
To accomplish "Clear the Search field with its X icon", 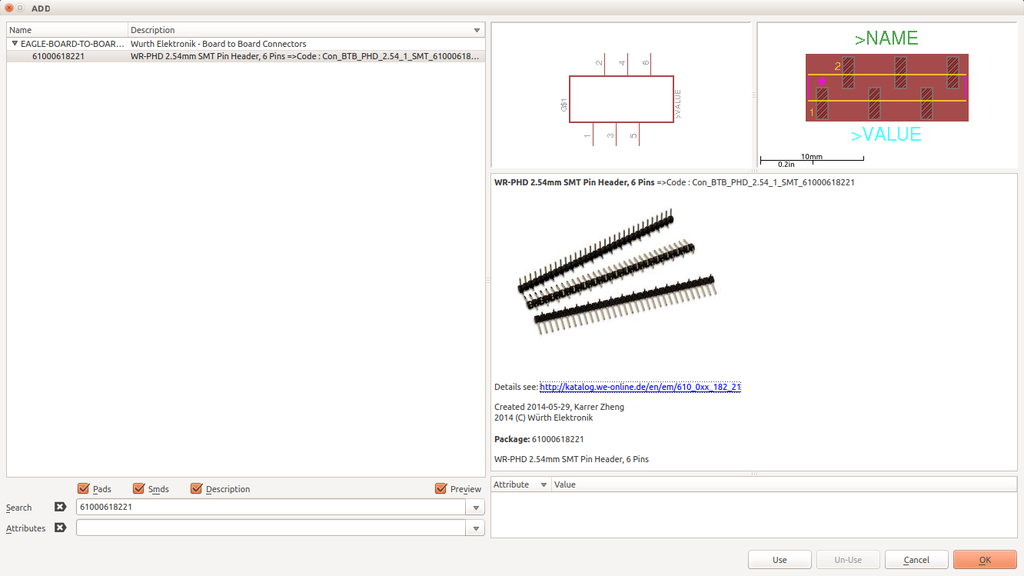I will coord(60,507).
